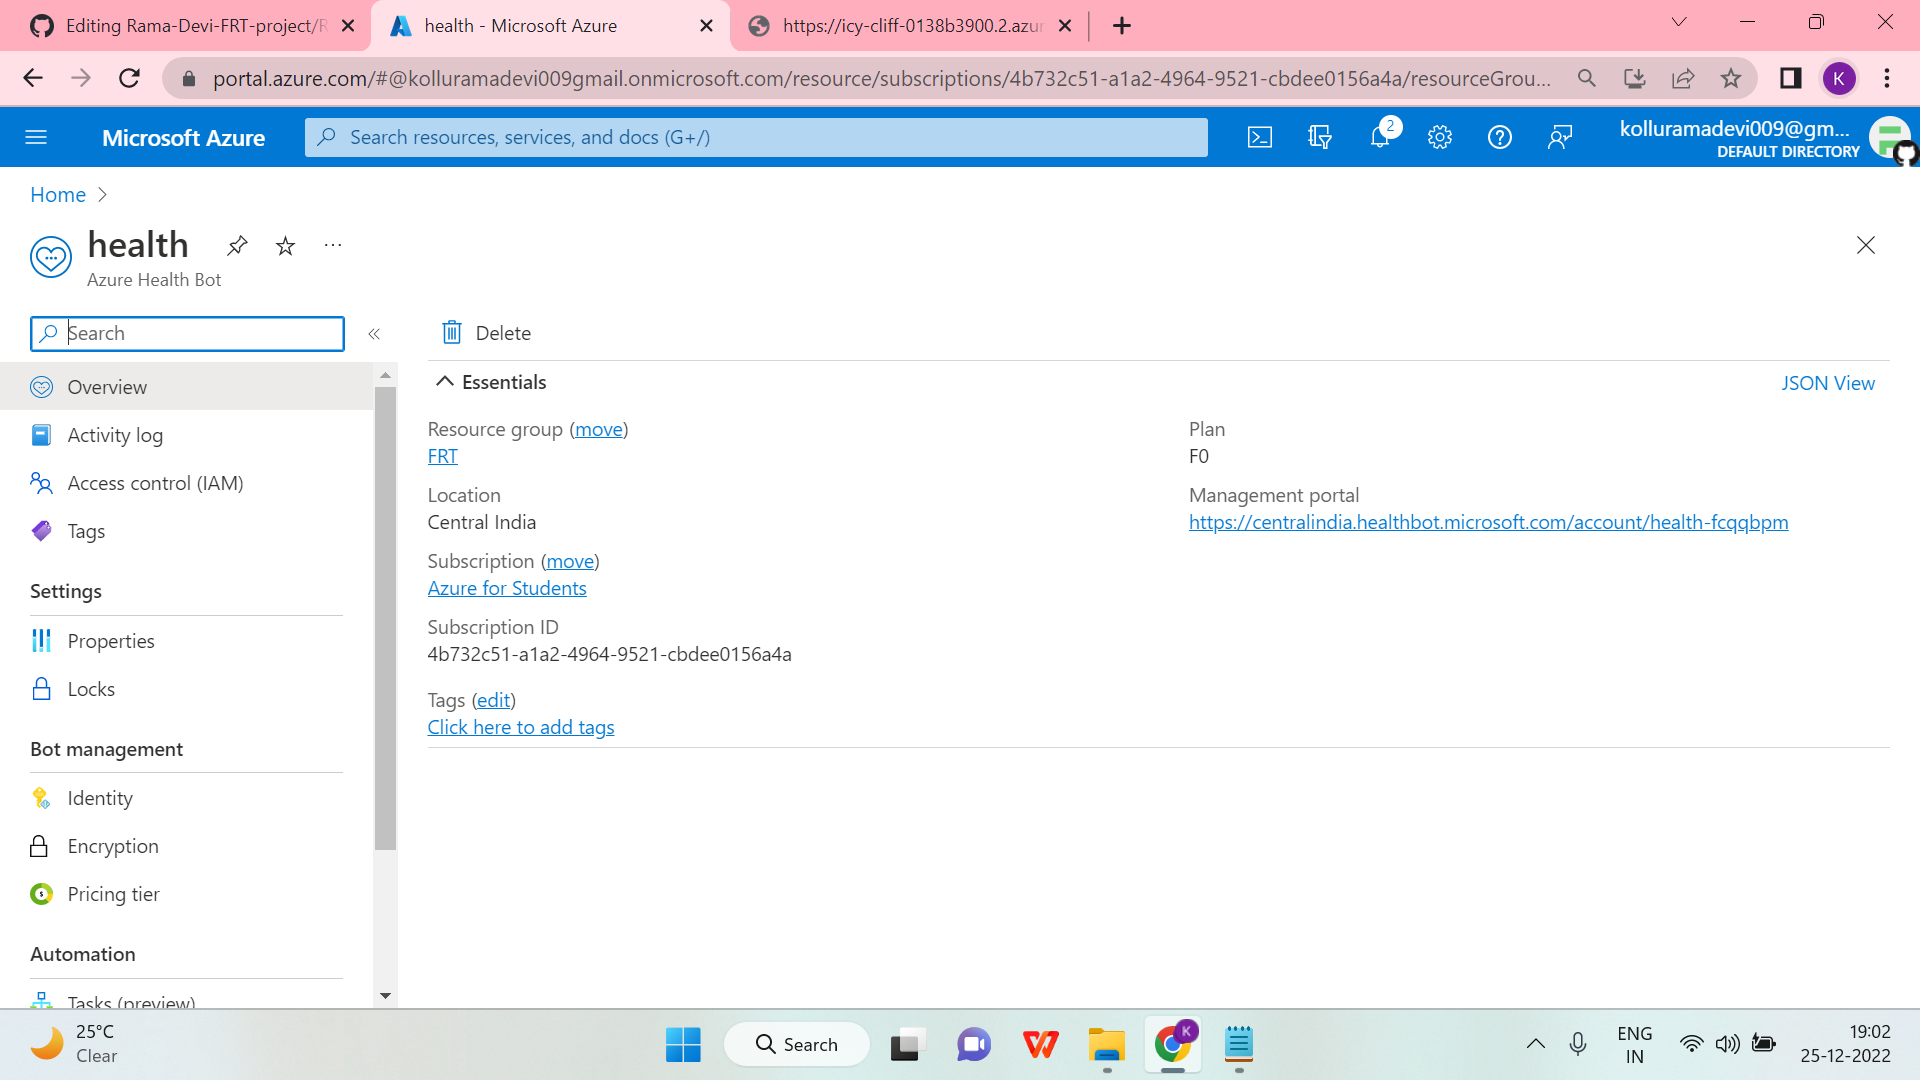
Task: Select Activity log in the sidebar
Action: [115, 435]
